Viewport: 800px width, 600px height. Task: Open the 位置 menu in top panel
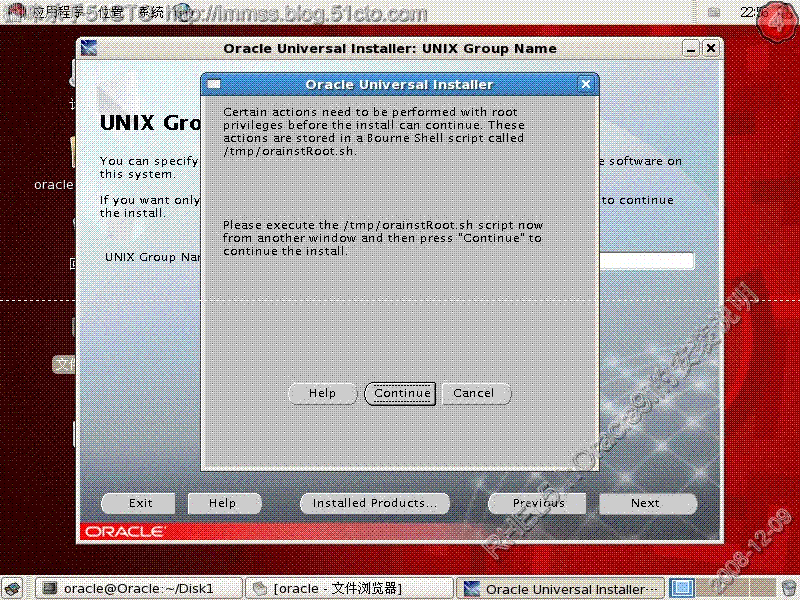(x=110, y=12)
